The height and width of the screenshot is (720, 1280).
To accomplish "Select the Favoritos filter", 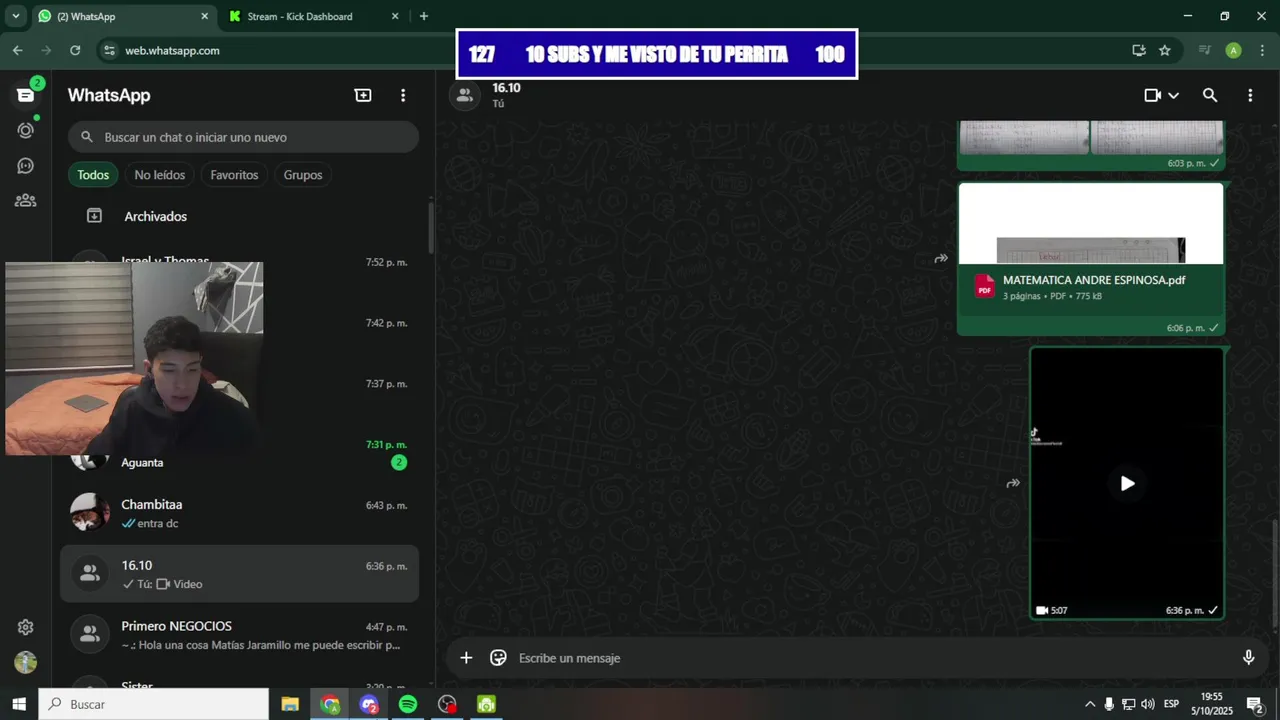I will click(234, 175).
